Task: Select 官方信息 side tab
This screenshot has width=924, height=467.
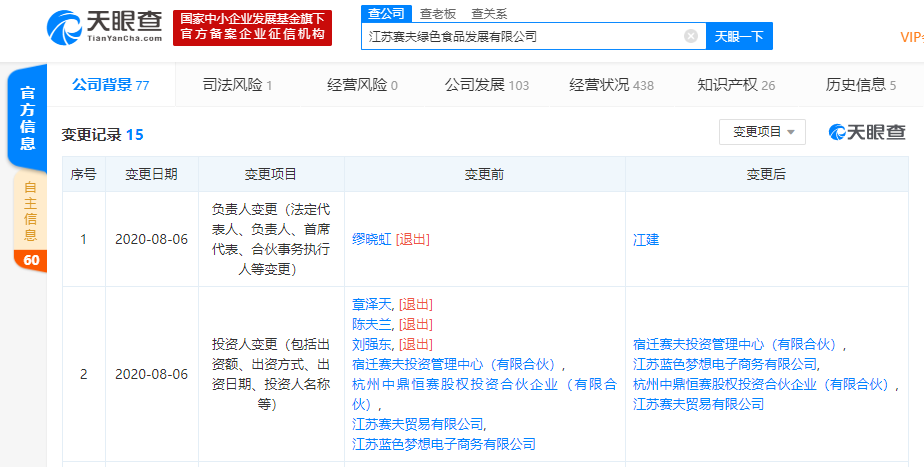Action: point(30,118)
